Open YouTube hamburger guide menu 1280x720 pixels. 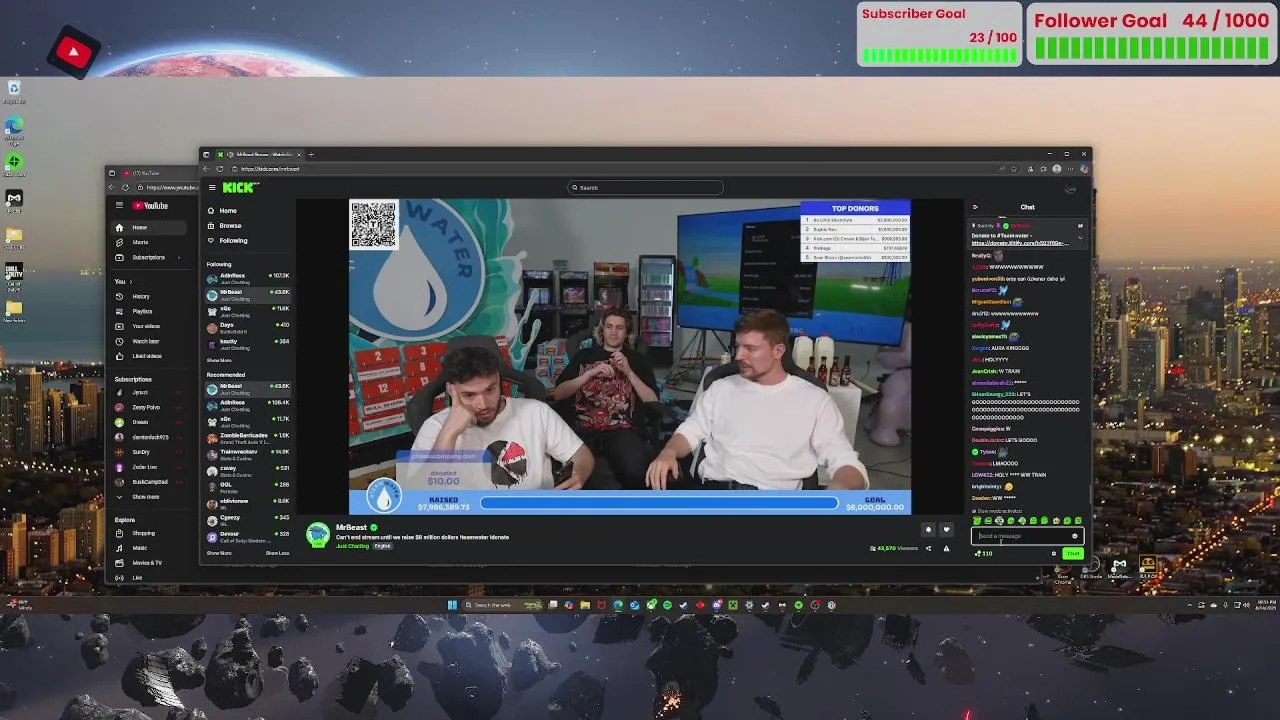point(119,206)
